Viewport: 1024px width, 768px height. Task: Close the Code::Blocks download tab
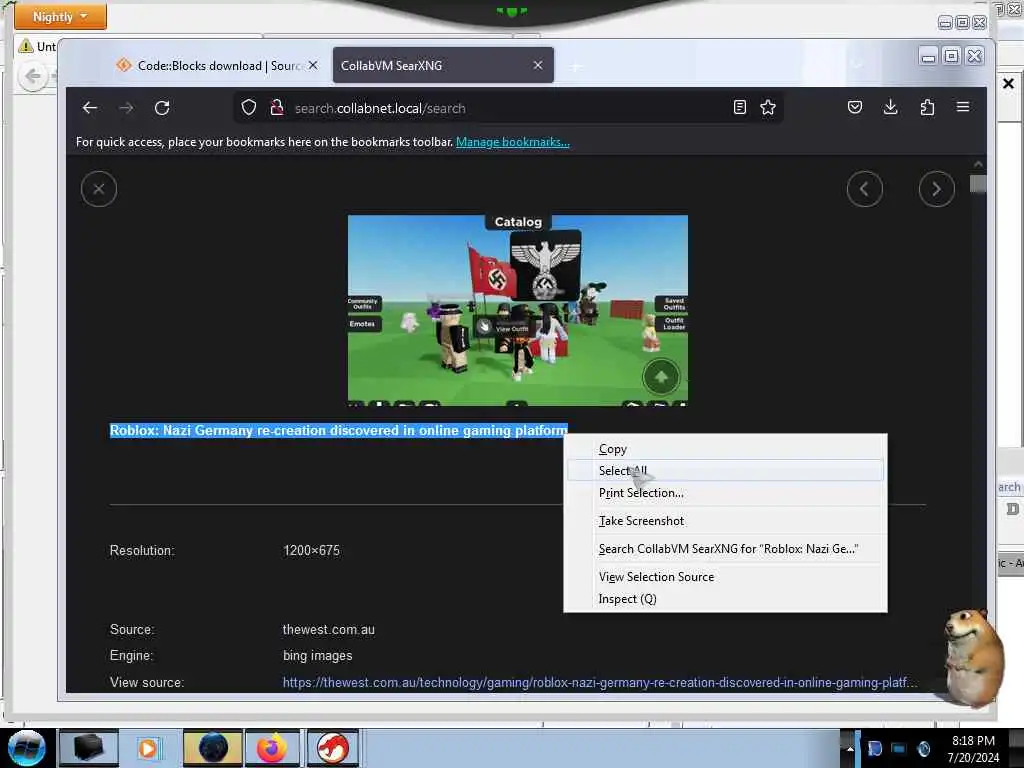coord(313,65)
